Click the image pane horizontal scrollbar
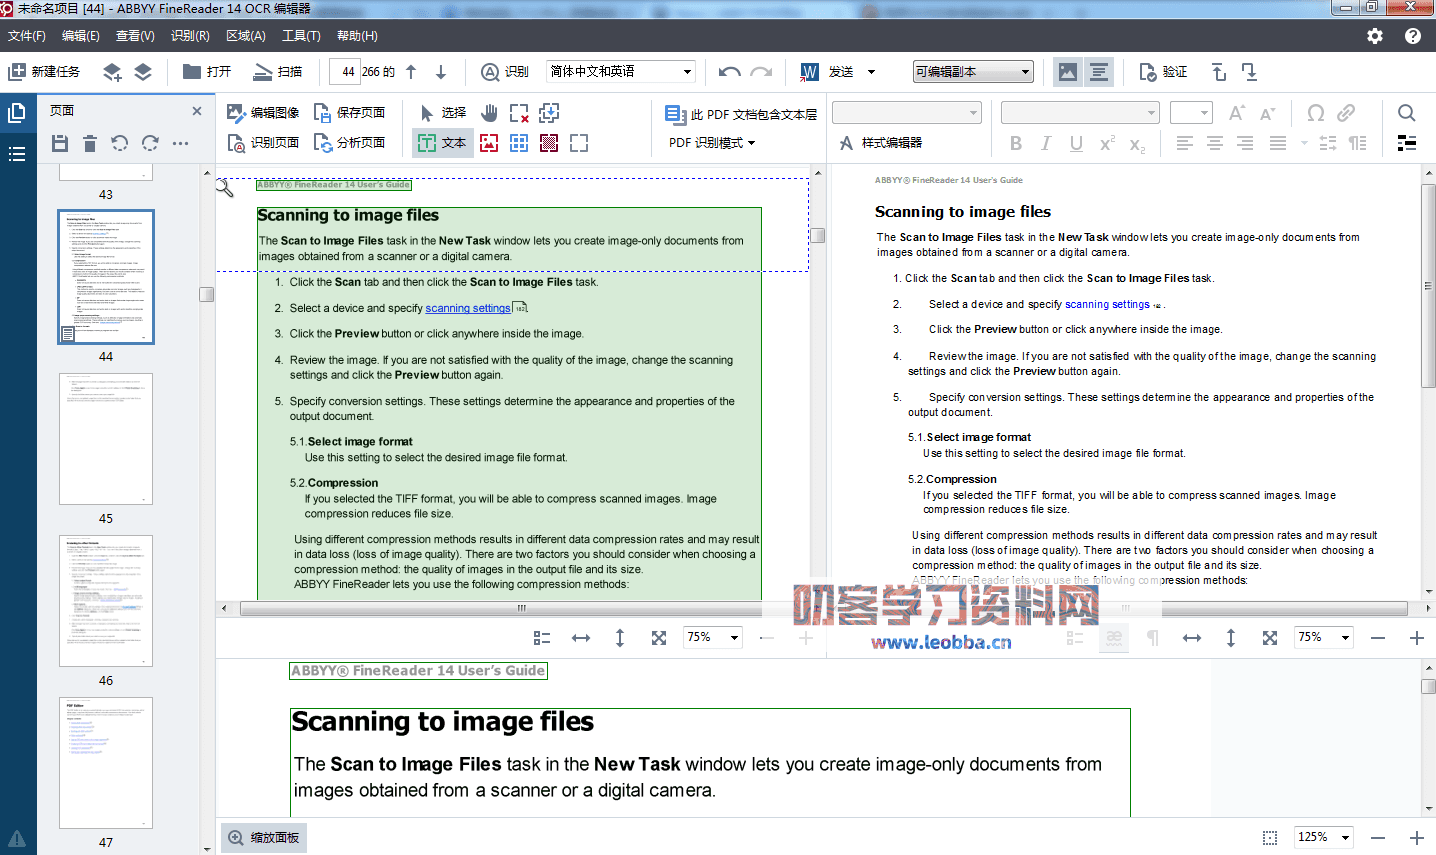1436x855 pixels. coord(520,608)
